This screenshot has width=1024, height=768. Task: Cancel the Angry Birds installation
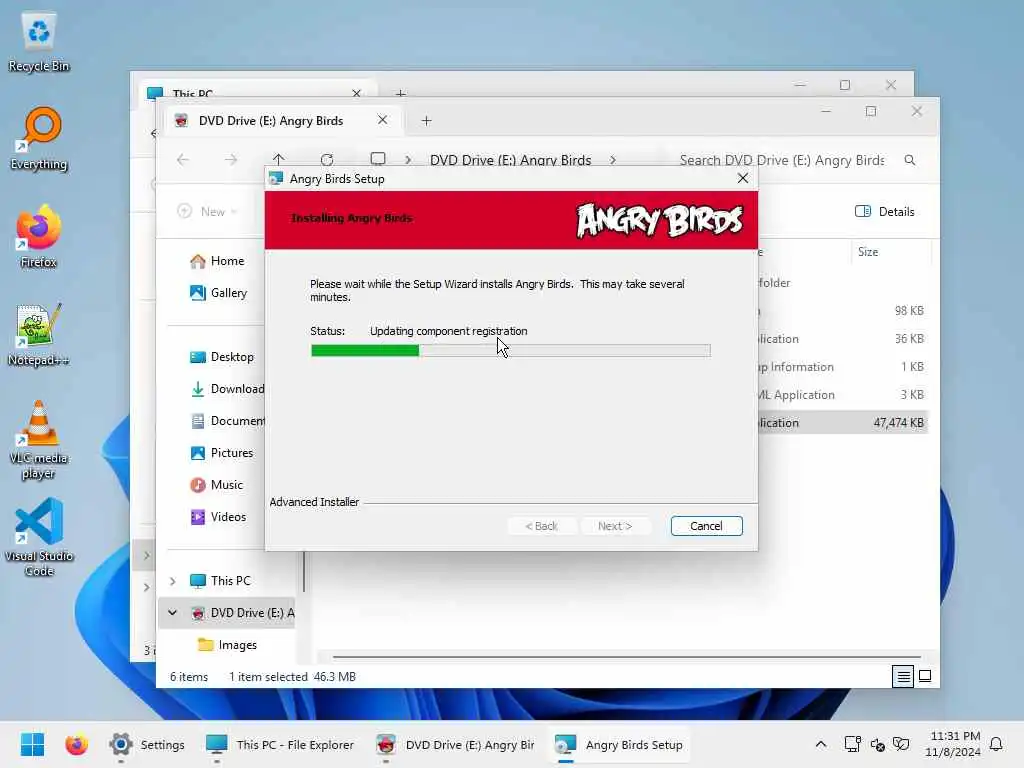click(706, 526)
